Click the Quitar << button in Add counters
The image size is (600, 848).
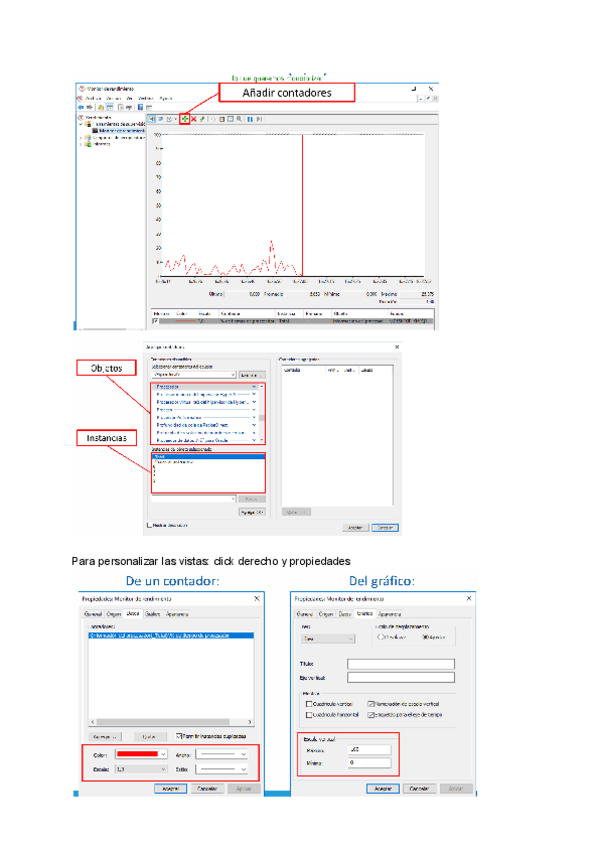click(x=296, y=512)
